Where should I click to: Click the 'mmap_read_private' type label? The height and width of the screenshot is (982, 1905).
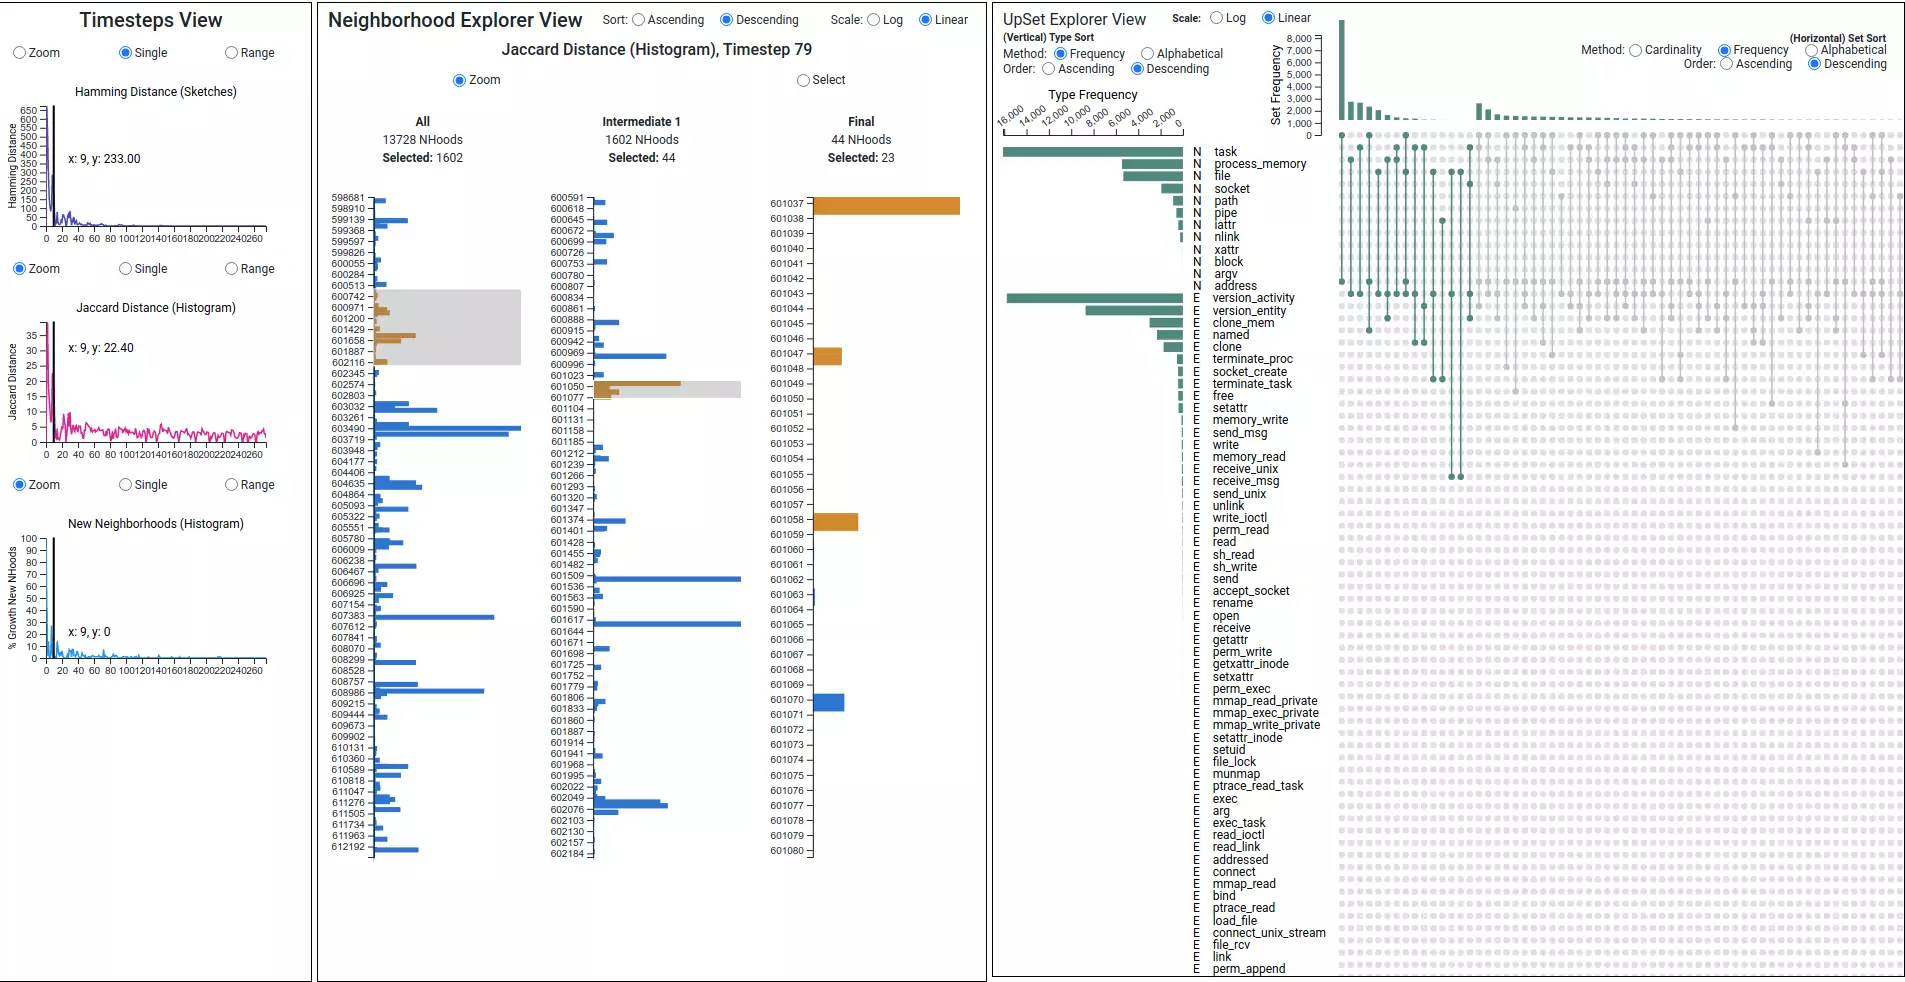[x=1265, y=701]
